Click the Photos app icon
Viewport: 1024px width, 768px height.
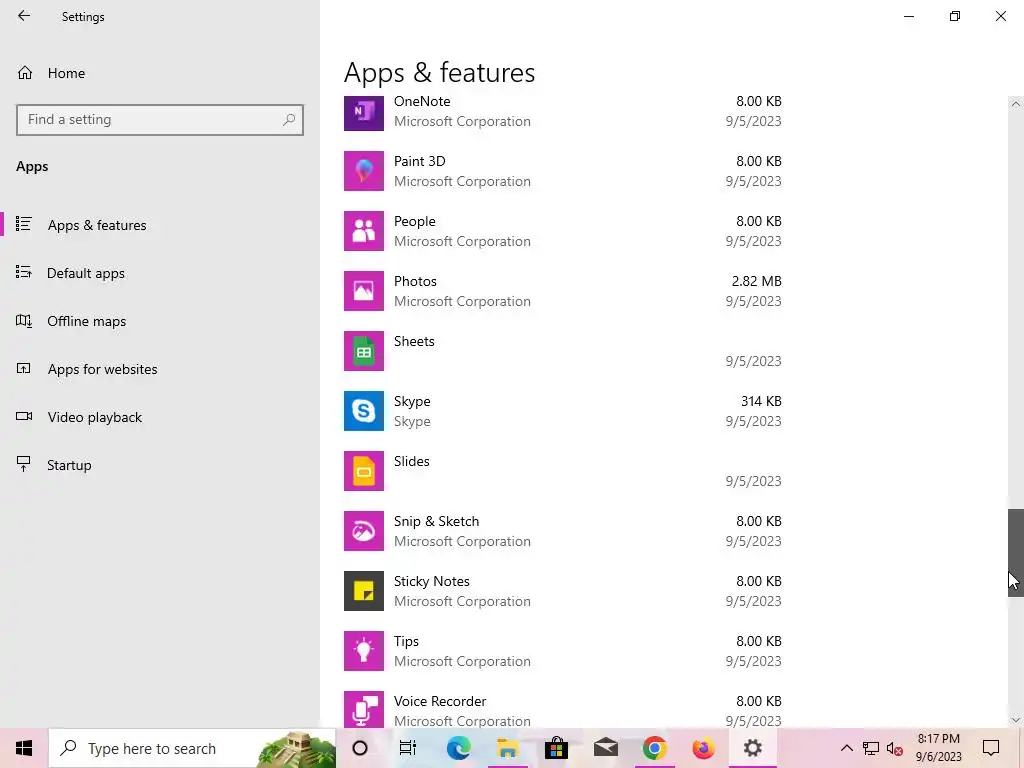(x=364, y=291)
